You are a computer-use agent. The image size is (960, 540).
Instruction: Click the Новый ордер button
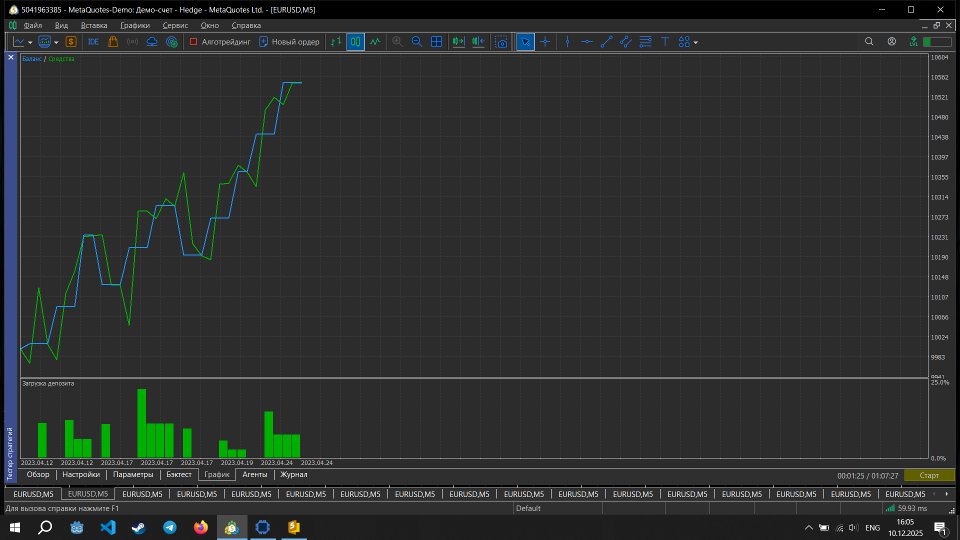tap(289, 42)
